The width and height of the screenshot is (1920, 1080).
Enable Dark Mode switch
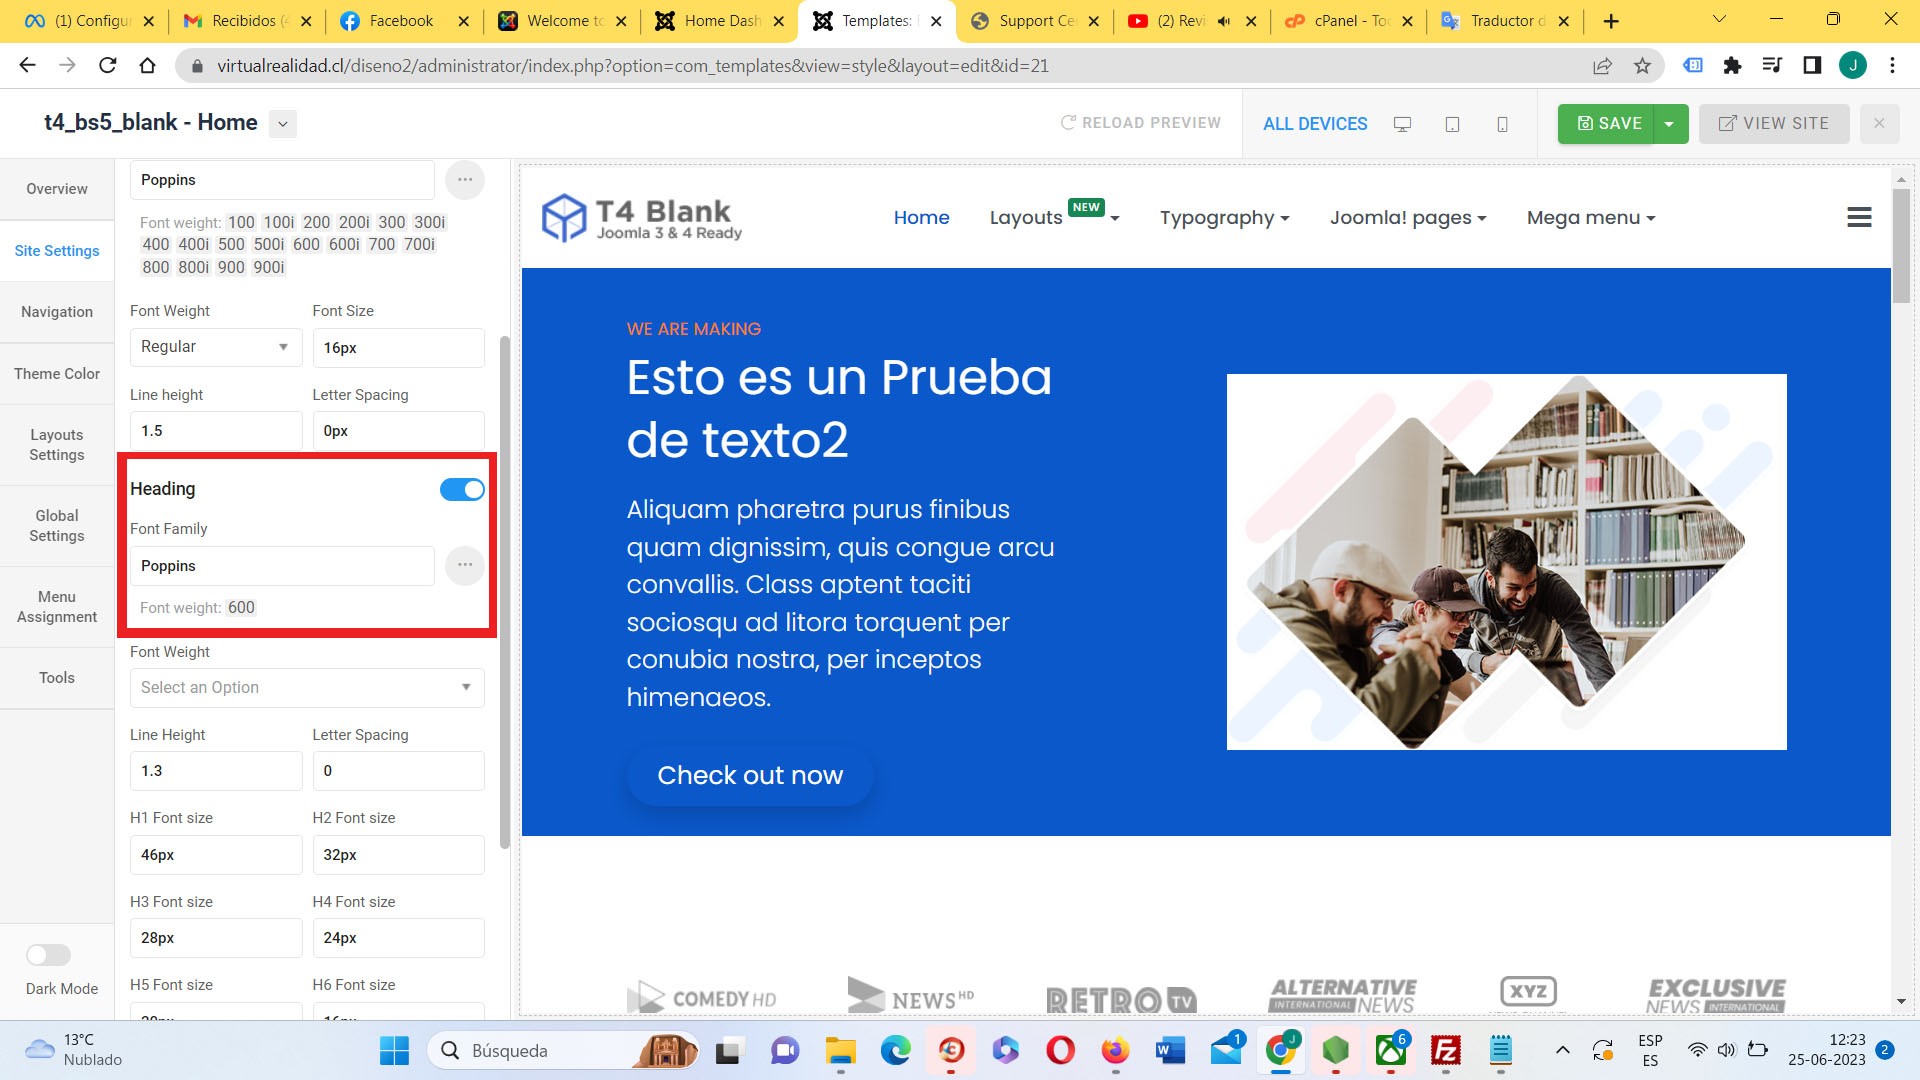[x=48, y=955]
